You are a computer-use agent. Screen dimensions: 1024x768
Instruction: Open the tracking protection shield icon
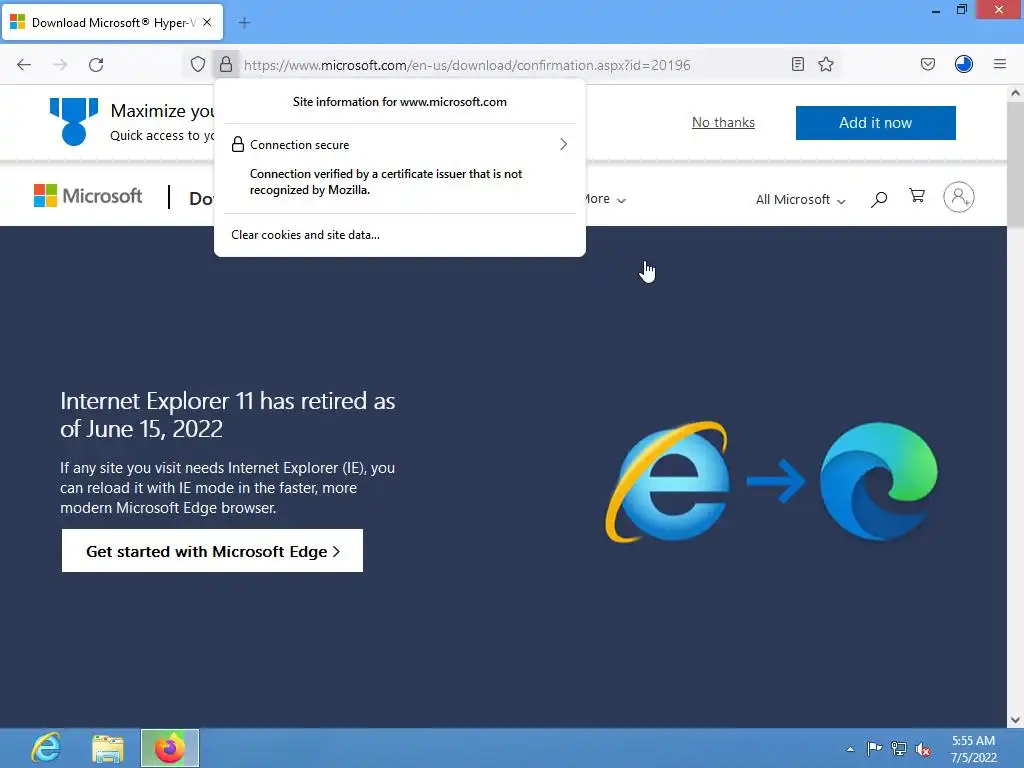click(x=198, y=64)
